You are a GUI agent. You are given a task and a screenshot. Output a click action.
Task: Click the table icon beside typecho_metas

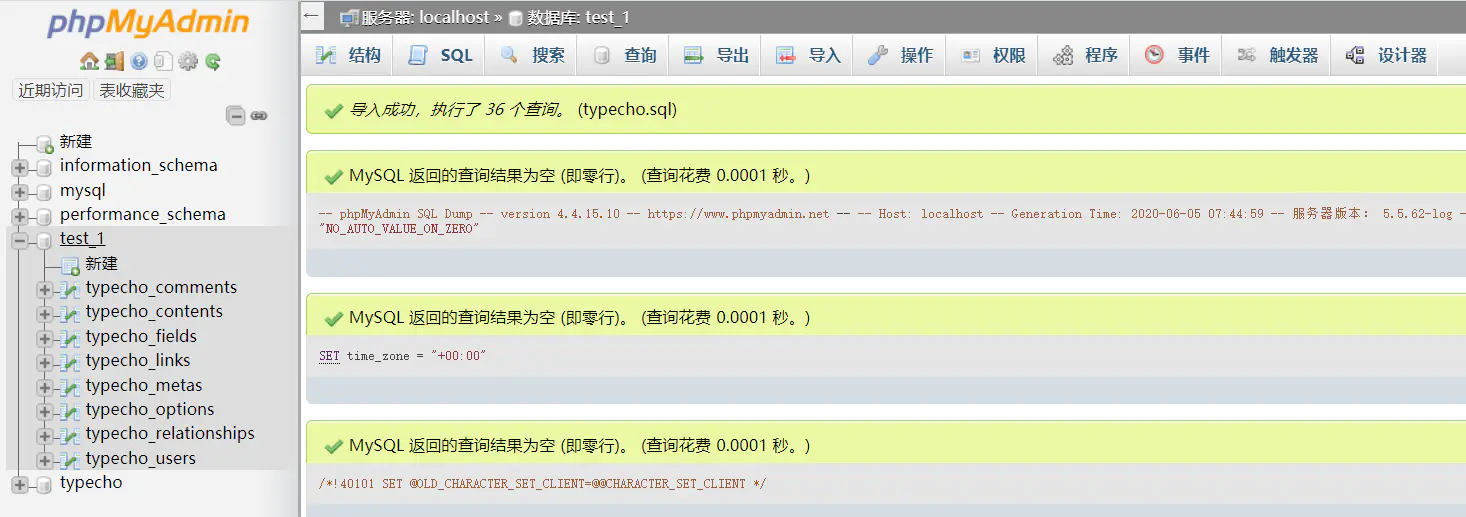tap(70, 387)
